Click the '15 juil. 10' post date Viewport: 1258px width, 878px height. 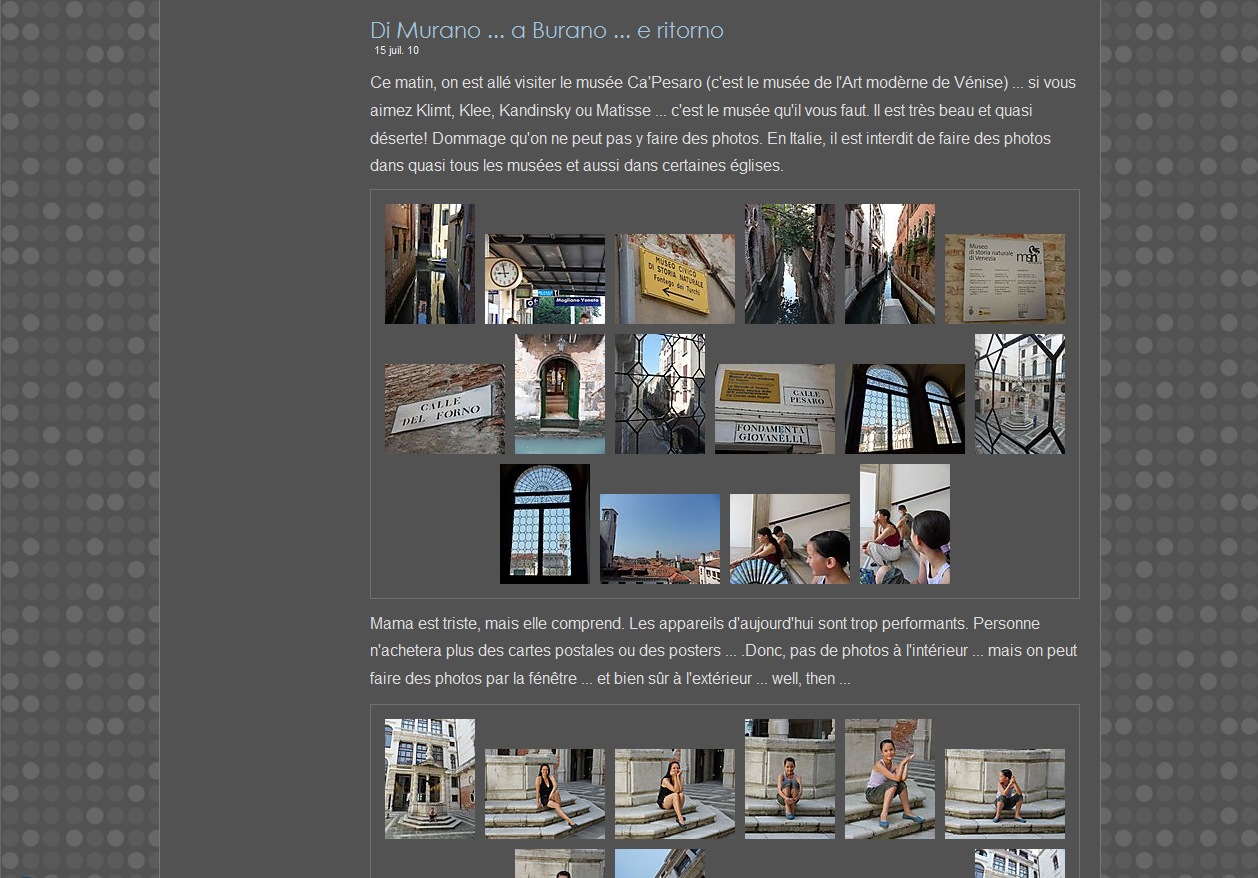pos(396,50)
